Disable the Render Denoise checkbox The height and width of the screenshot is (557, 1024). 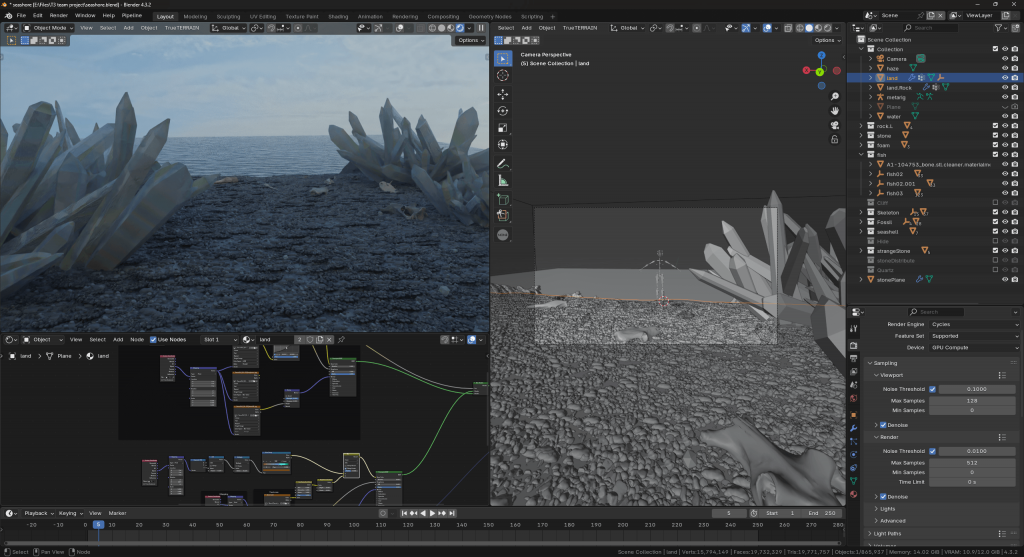[x=883, y=497]
